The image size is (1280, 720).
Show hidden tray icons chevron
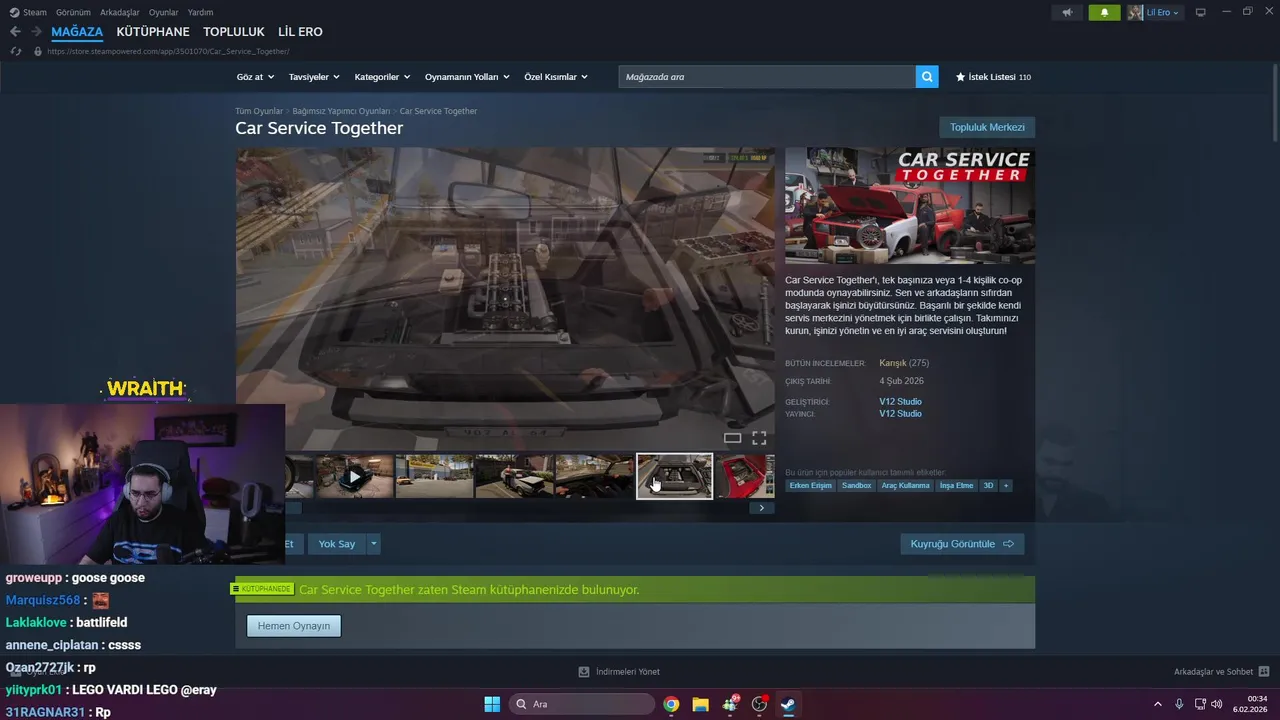[1158, 704]
